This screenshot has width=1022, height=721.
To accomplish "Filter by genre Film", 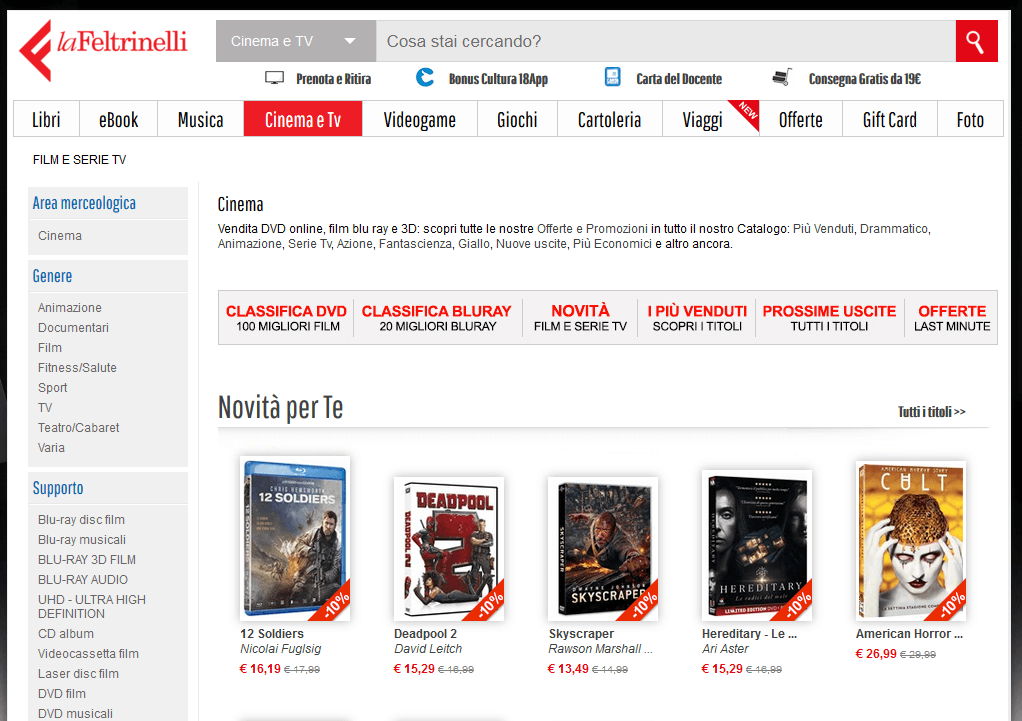I will coord(50,347).
